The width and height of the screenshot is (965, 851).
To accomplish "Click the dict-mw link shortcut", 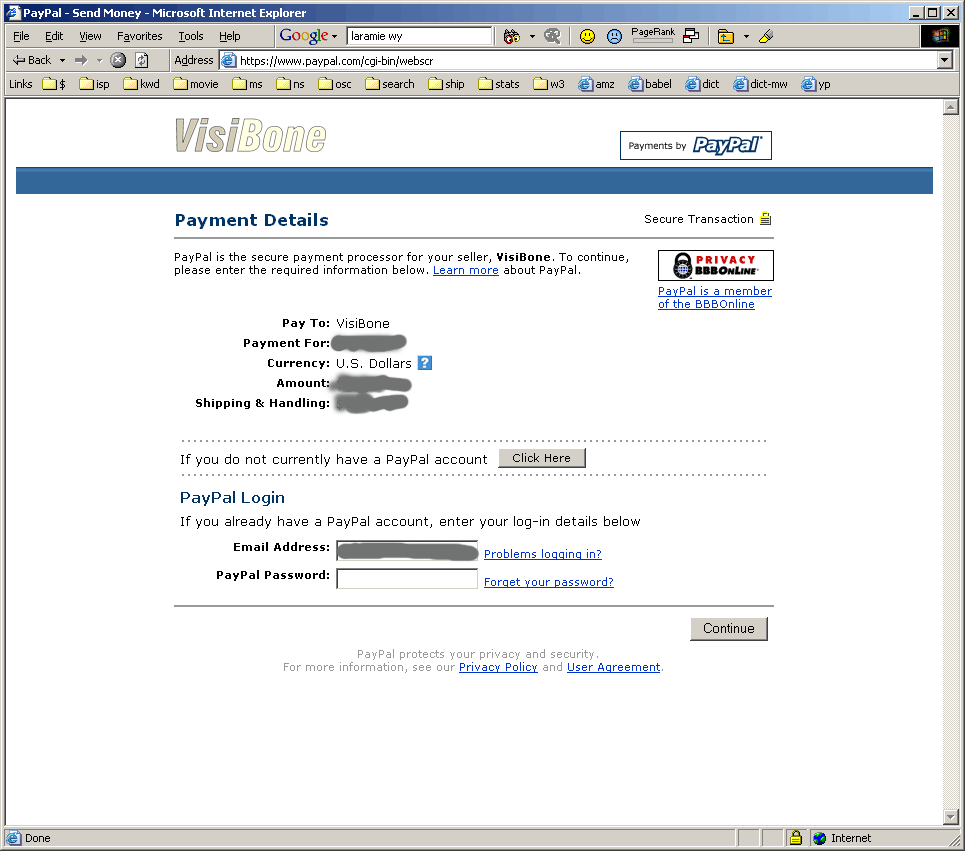I will [761, 84].
